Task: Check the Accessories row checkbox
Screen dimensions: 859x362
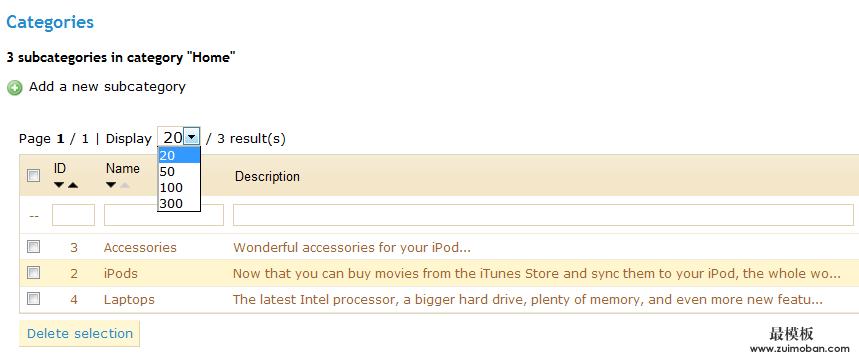Action: pos(34,247)
